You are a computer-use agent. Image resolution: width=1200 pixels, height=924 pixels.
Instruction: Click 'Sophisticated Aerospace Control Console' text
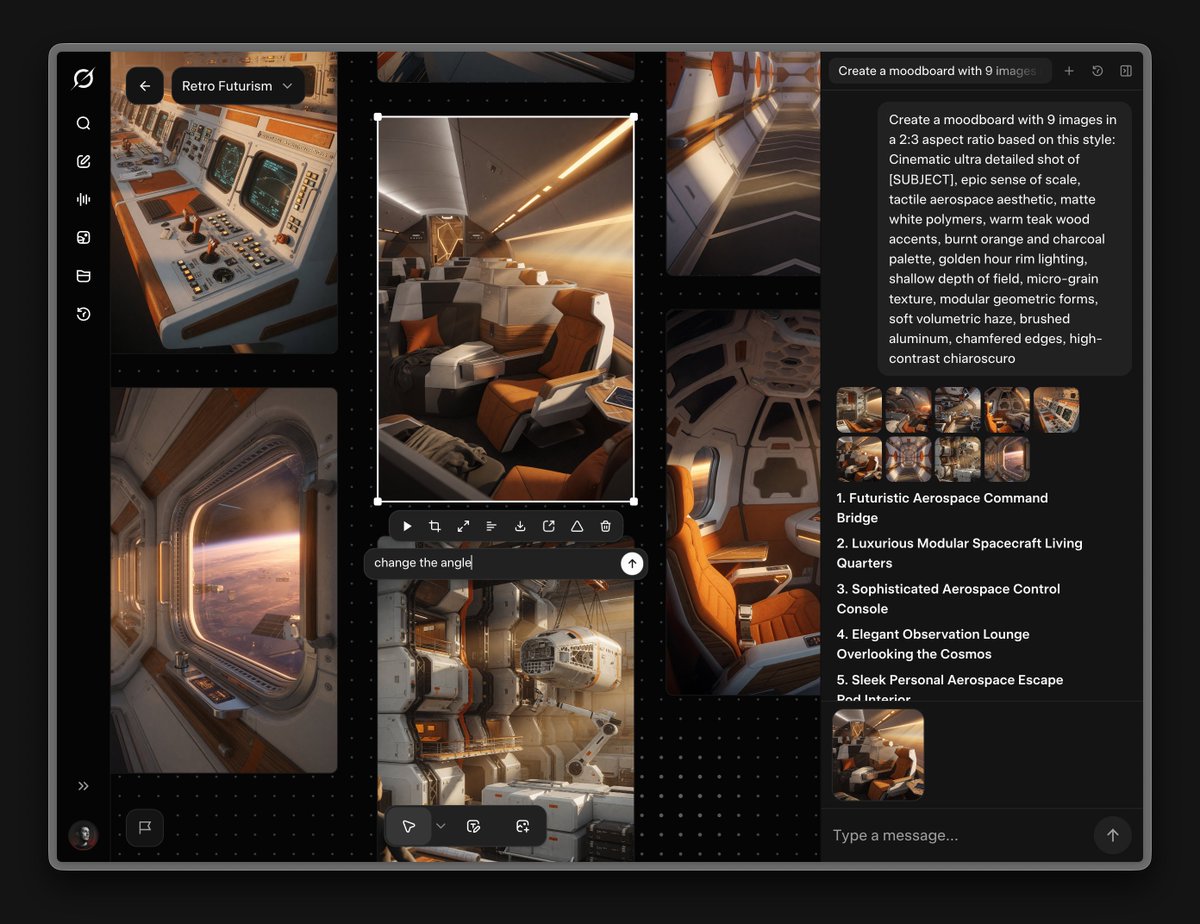[948, 599]
